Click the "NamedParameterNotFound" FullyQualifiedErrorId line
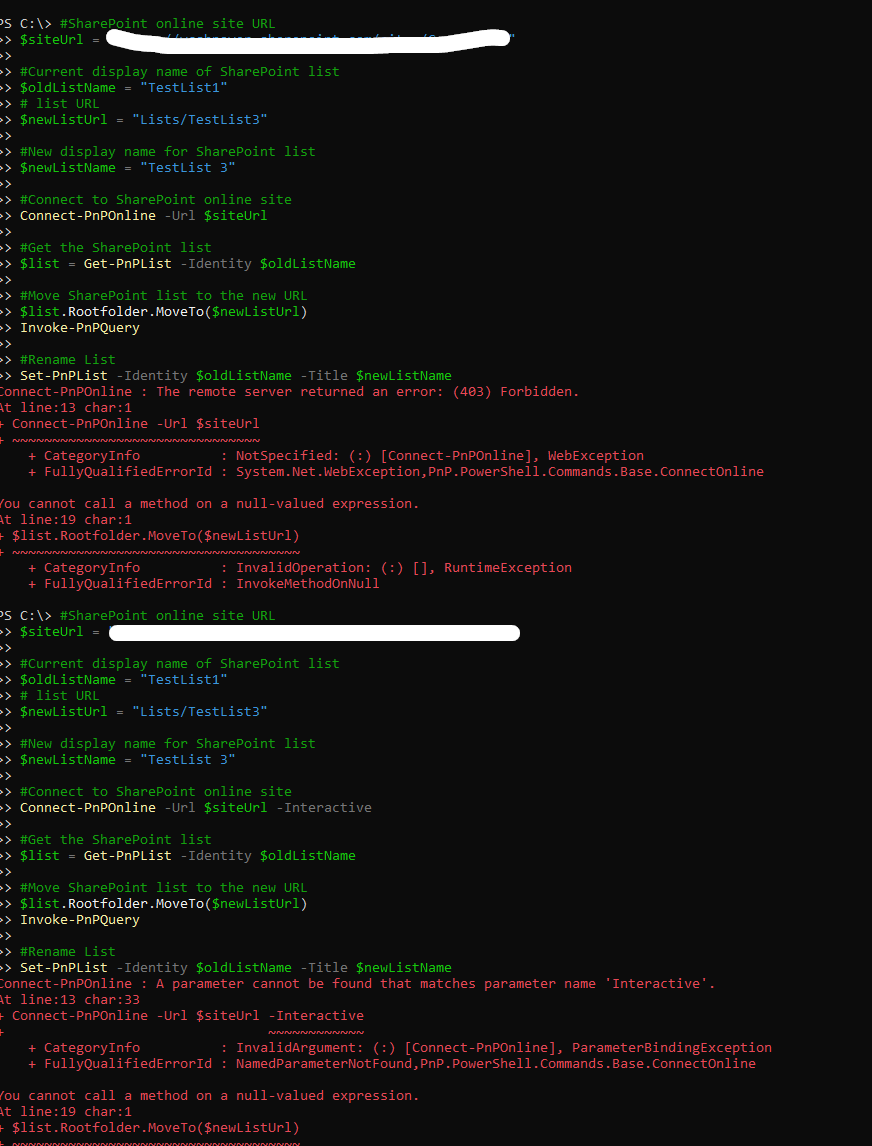Screen dimensions: 872x1146 click(x=392, y=1064)
